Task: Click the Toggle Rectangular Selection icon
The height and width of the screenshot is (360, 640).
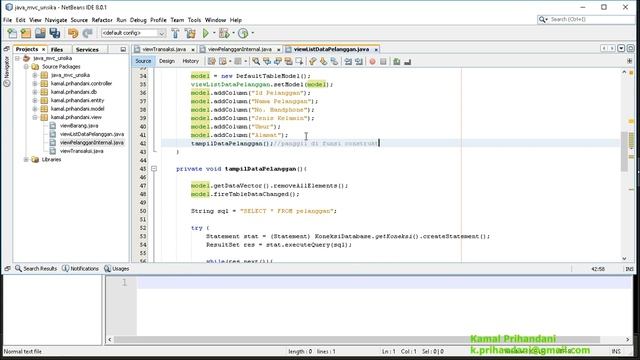Action: 299,62
